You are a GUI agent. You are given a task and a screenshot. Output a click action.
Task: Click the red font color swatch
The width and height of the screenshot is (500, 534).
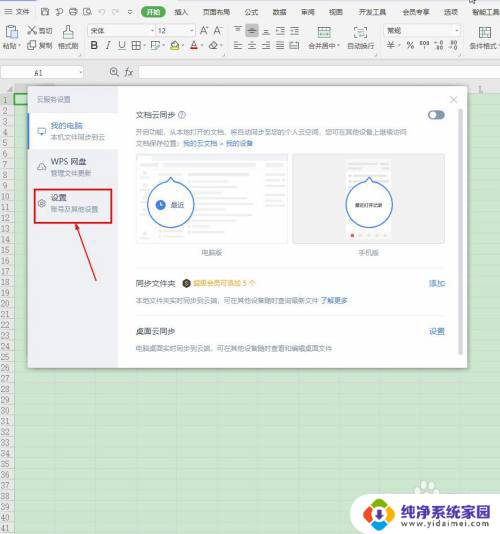[194, 45]
